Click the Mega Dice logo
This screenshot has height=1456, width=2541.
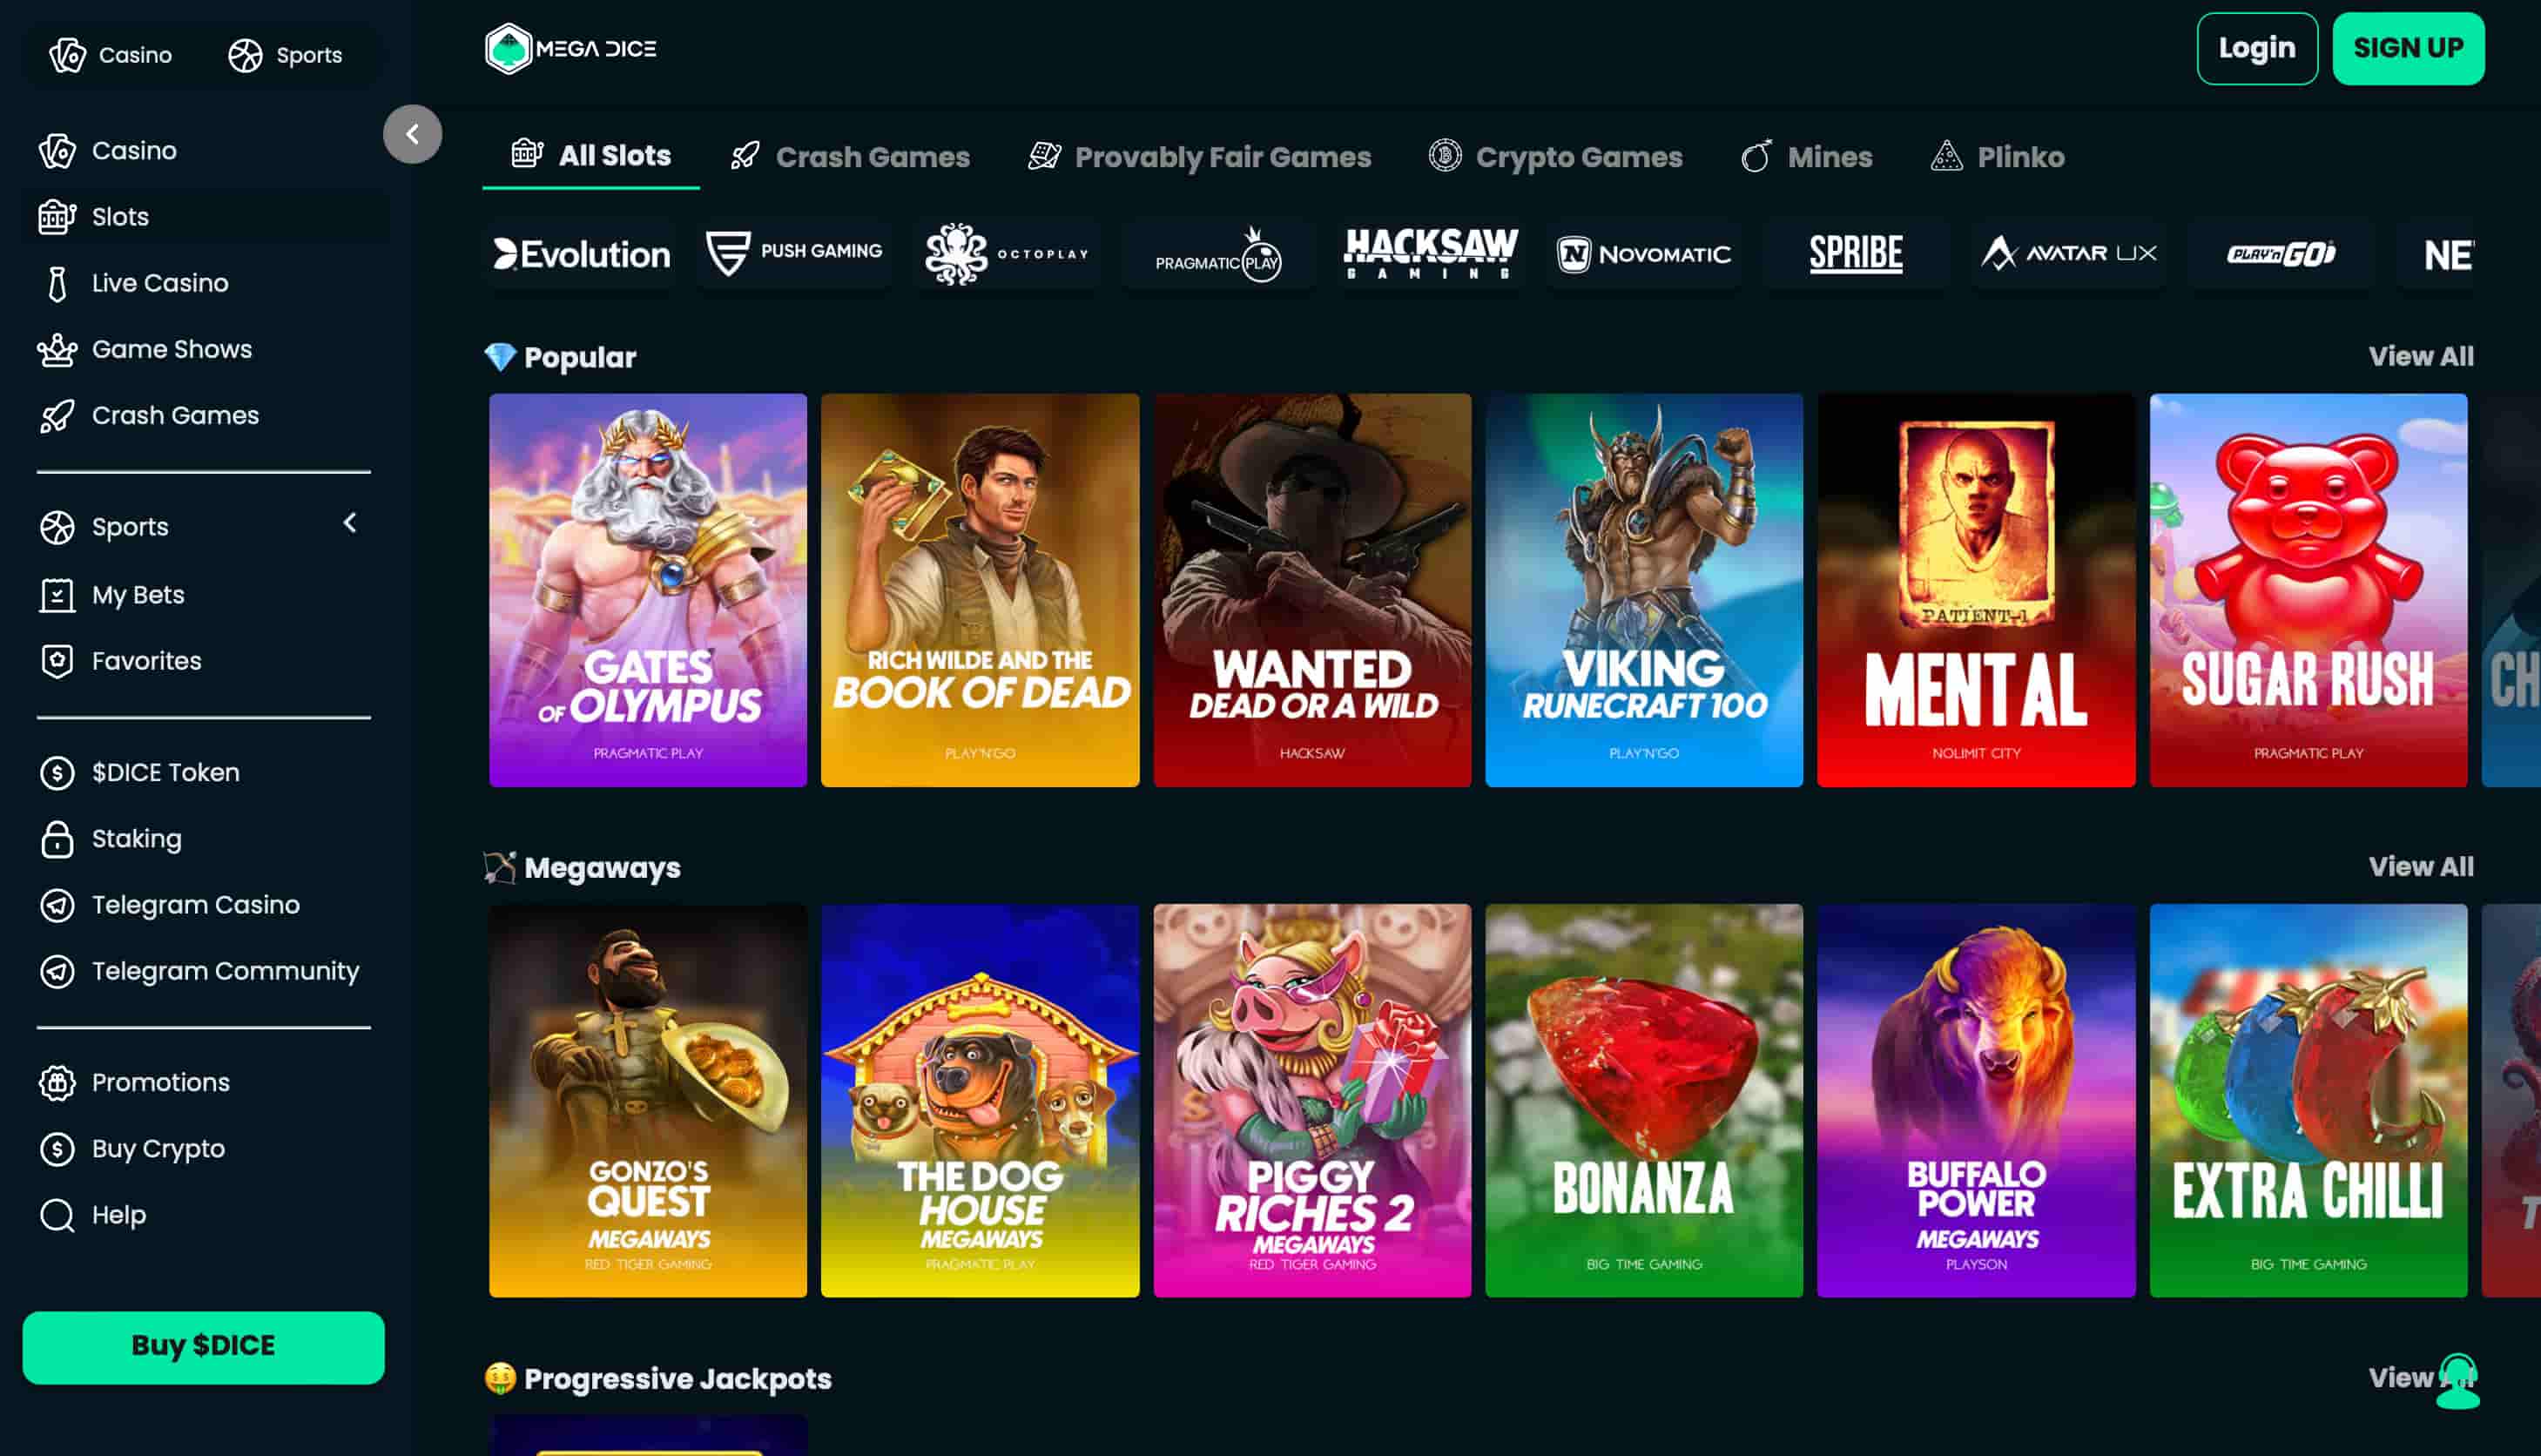[x=572, y=46]
